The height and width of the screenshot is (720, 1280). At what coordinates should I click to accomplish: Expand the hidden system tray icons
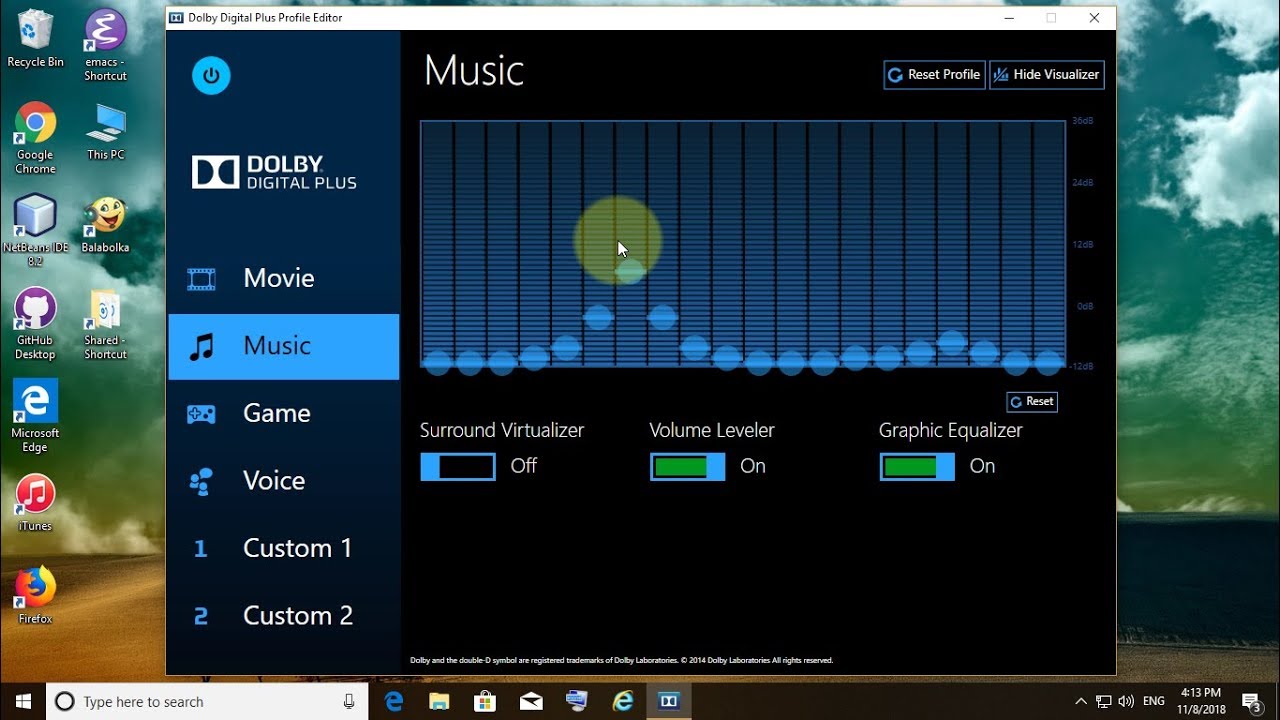(1080, 702)
